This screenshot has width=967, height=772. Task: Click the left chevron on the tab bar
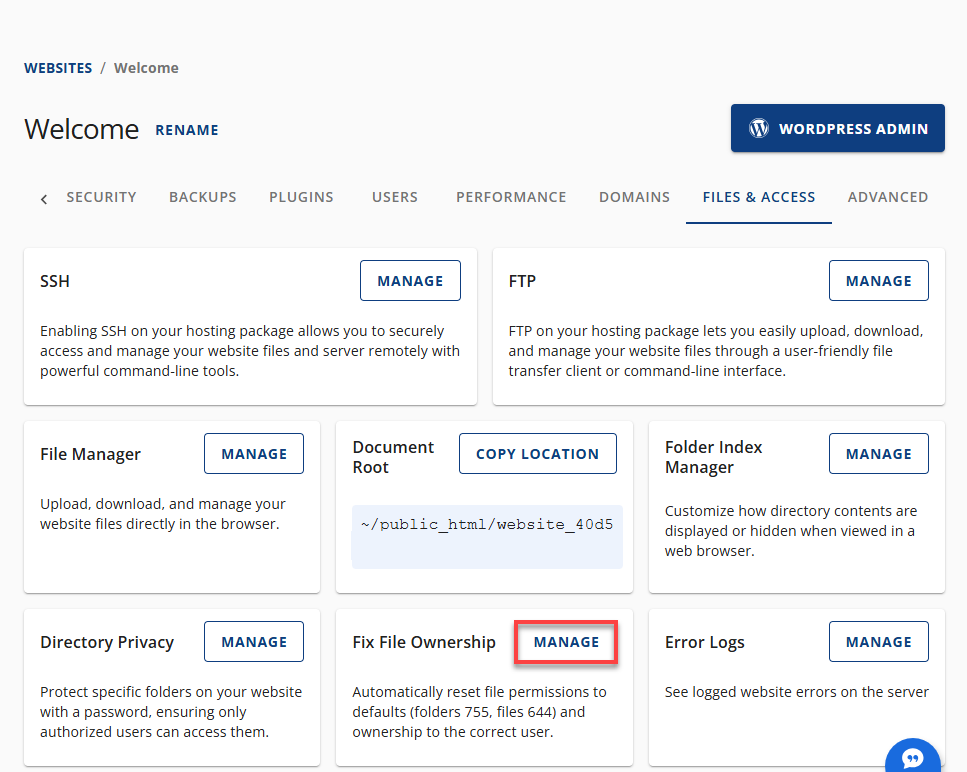click(43, 198)
